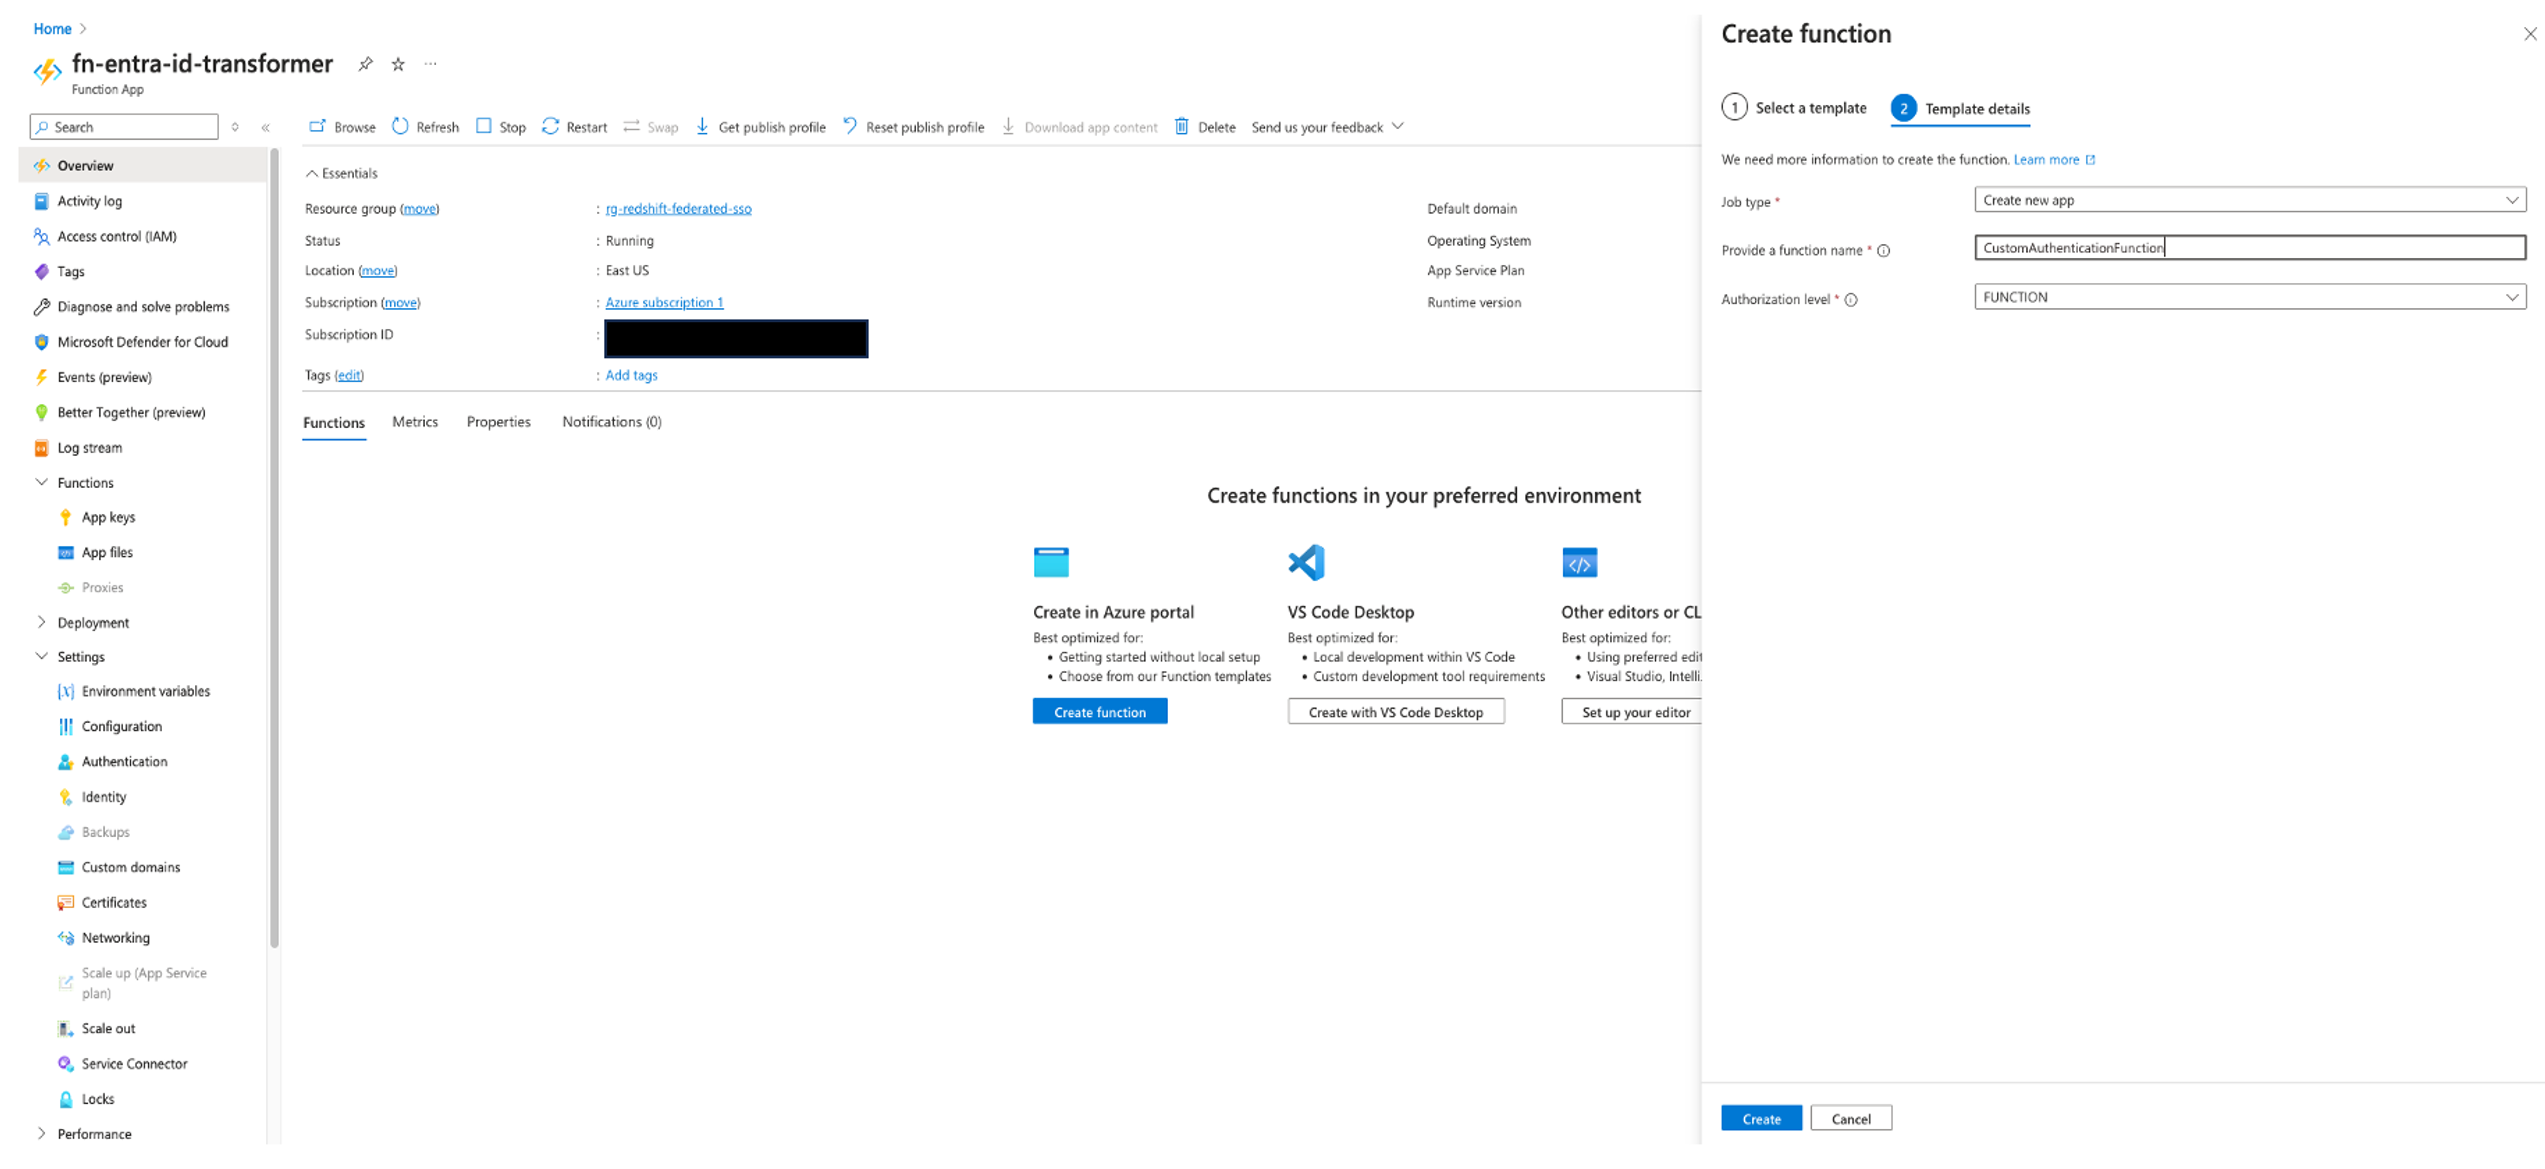Click the Create button

click(1761, 1117)
